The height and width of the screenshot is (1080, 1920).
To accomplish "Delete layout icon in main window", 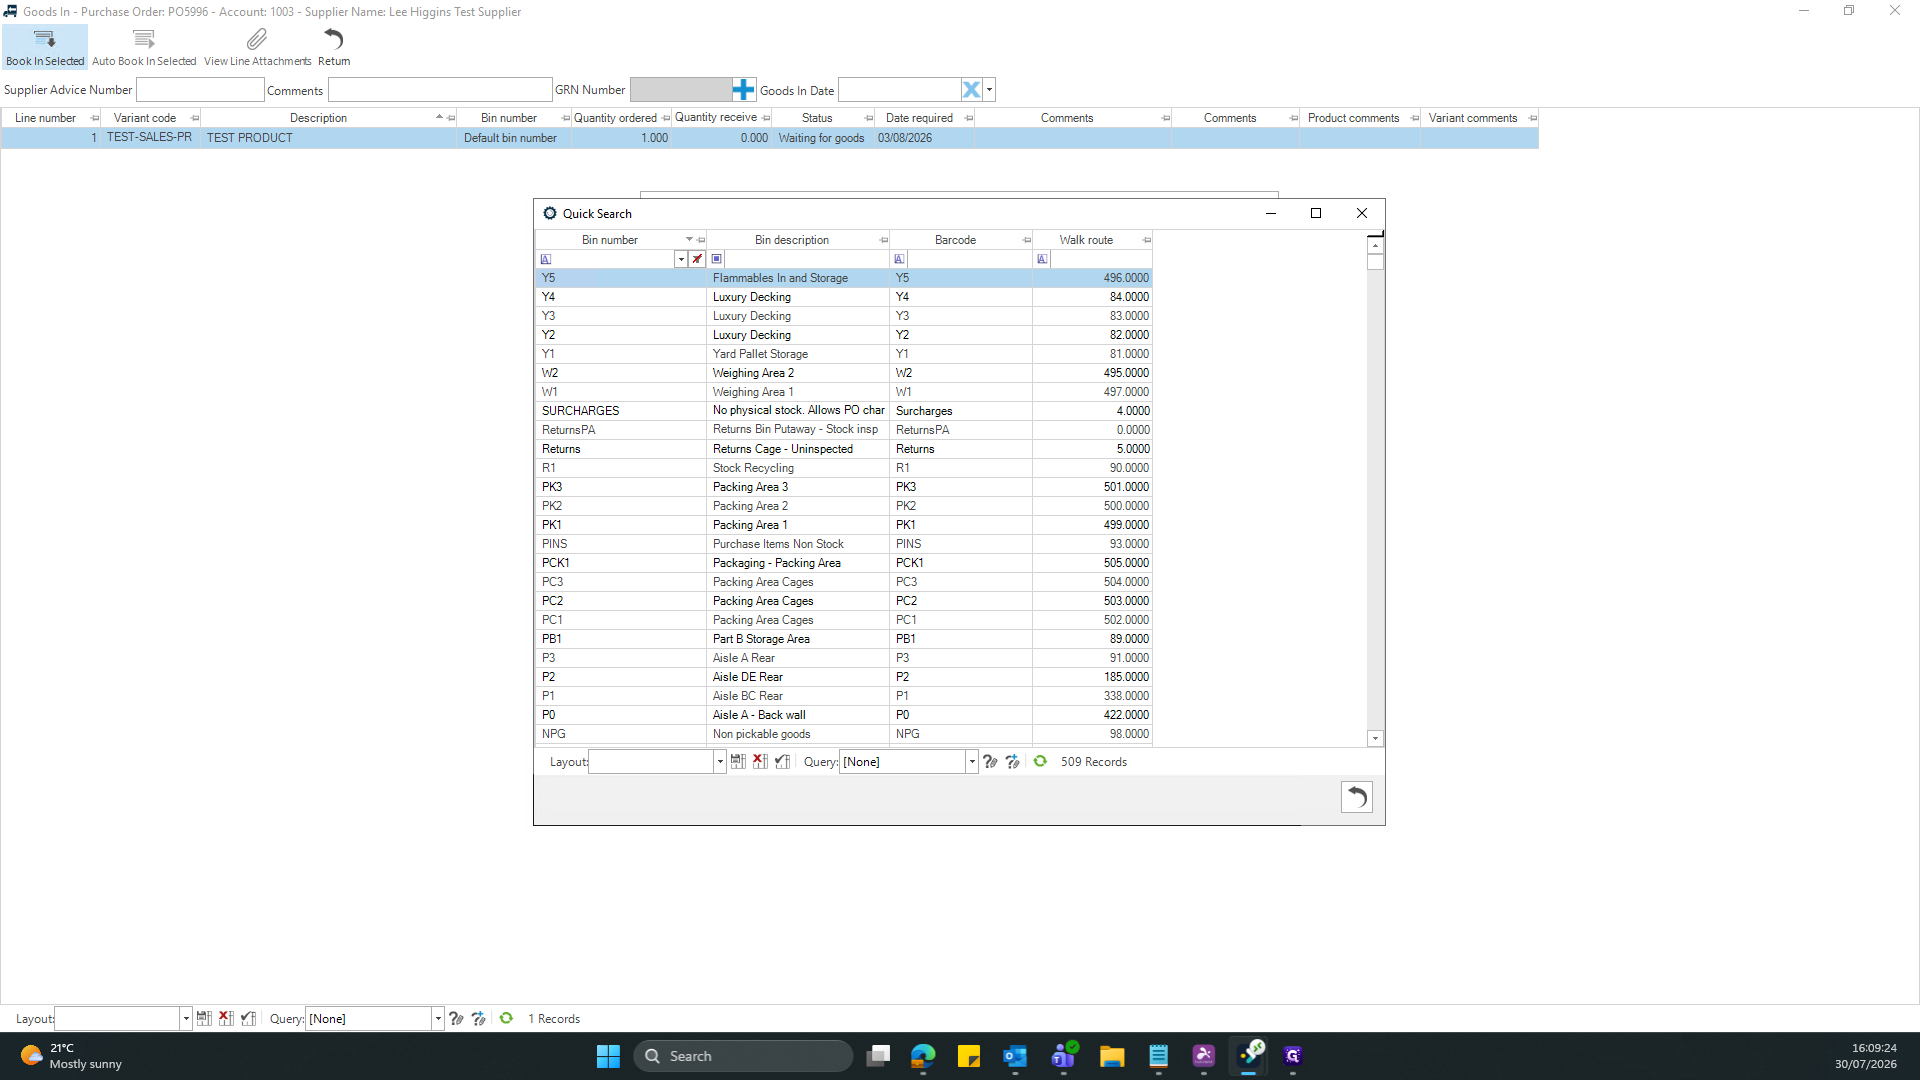I will pyautogui.click(x=226, y=1019).
